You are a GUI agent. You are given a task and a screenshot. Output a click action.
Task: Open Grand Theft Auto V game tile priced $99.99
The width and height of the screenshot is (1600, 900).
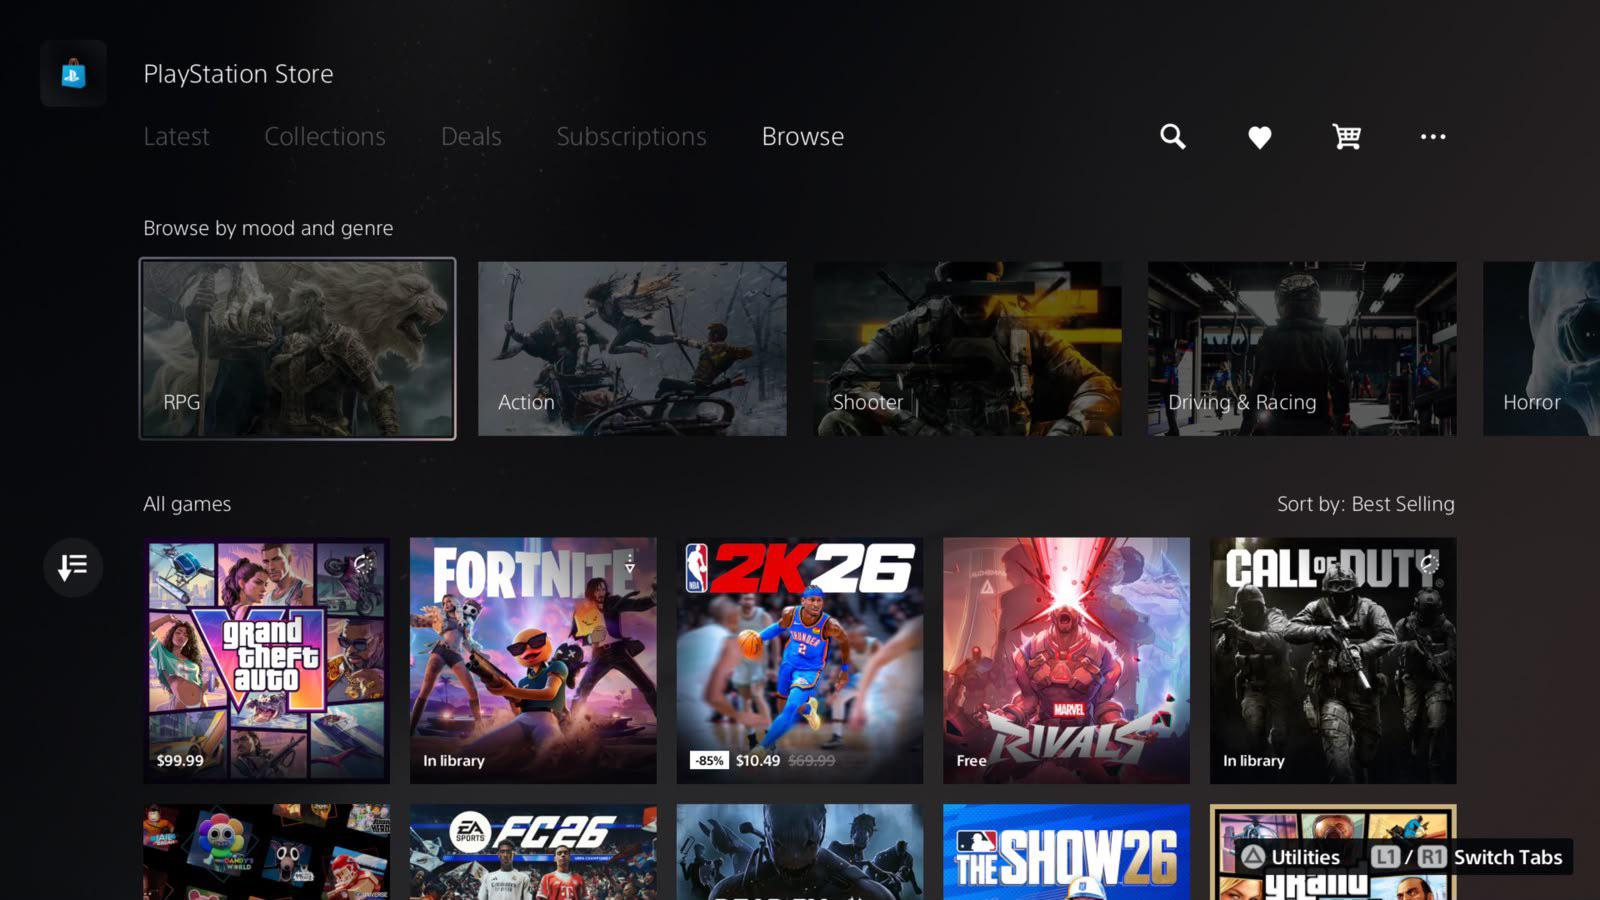click(266, 660)
